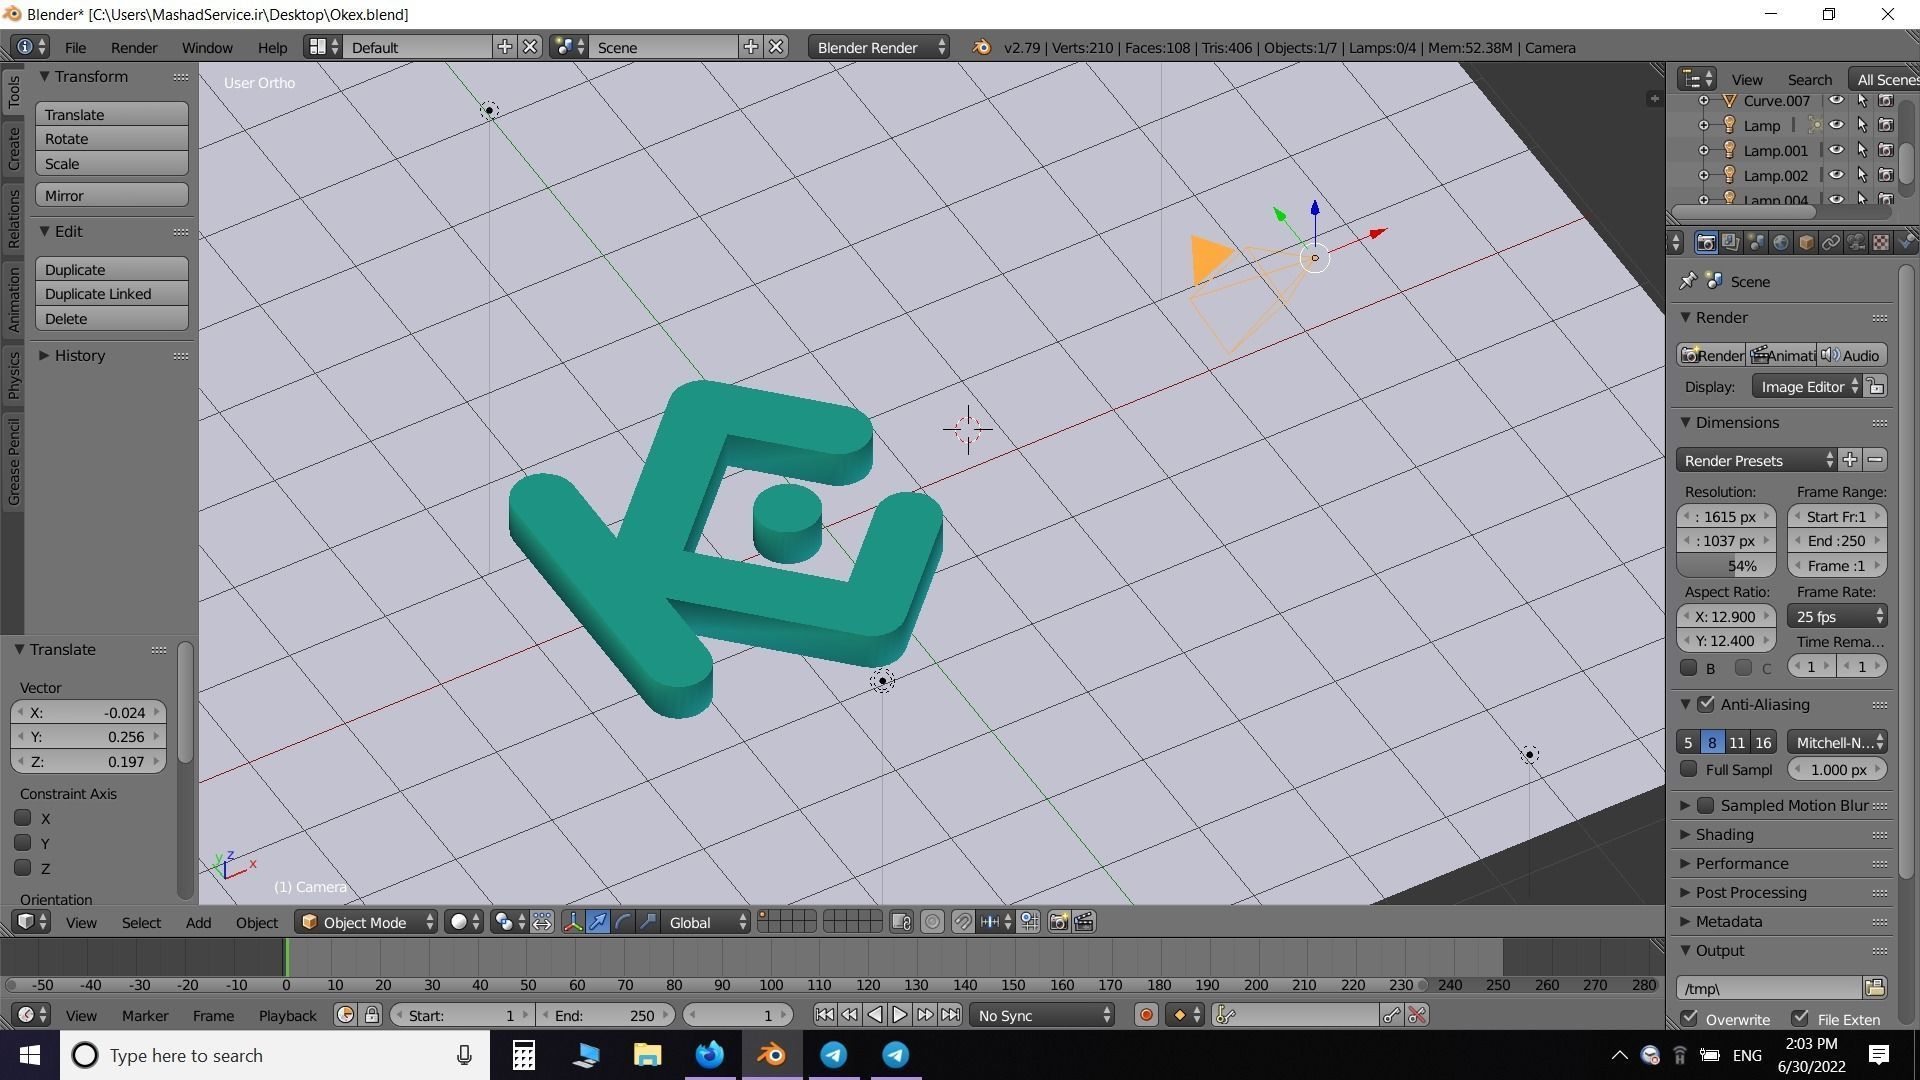Open the Render Layers properties tab
The height and width of the screenshot is (1080, 1920).
[x=1731, y=243]
